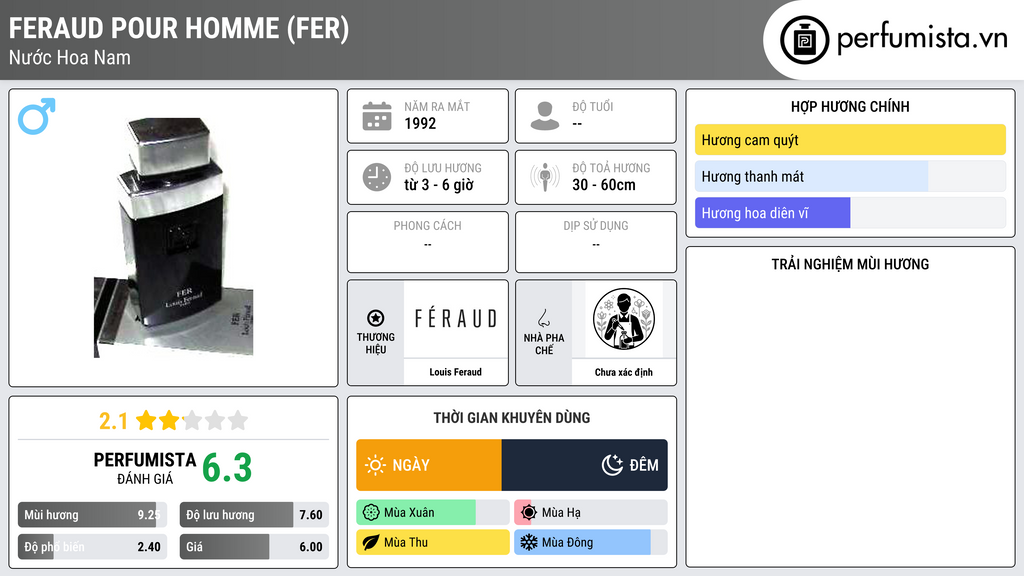Open the Louis Feraud brand link

455,372
